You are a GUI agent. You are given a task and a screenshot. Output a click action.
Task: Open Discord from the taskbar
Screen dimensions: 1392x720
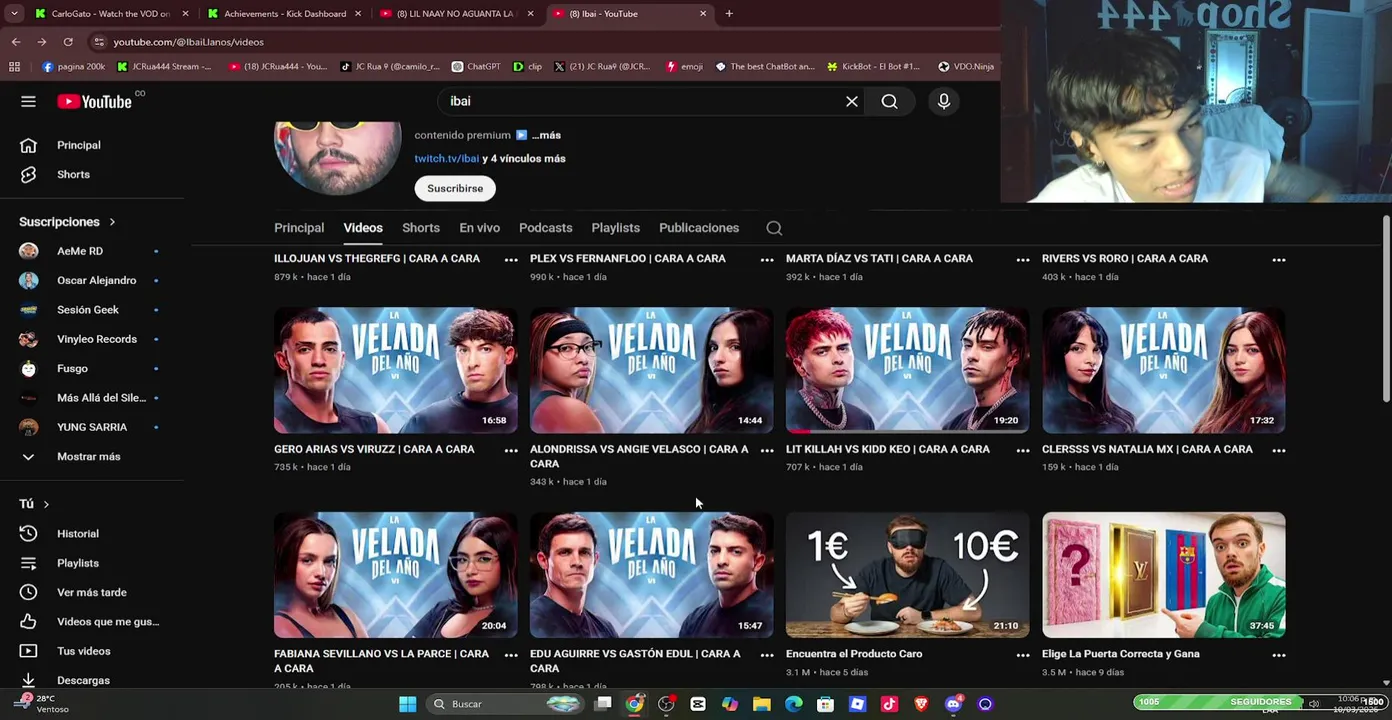tap(953, 704)
